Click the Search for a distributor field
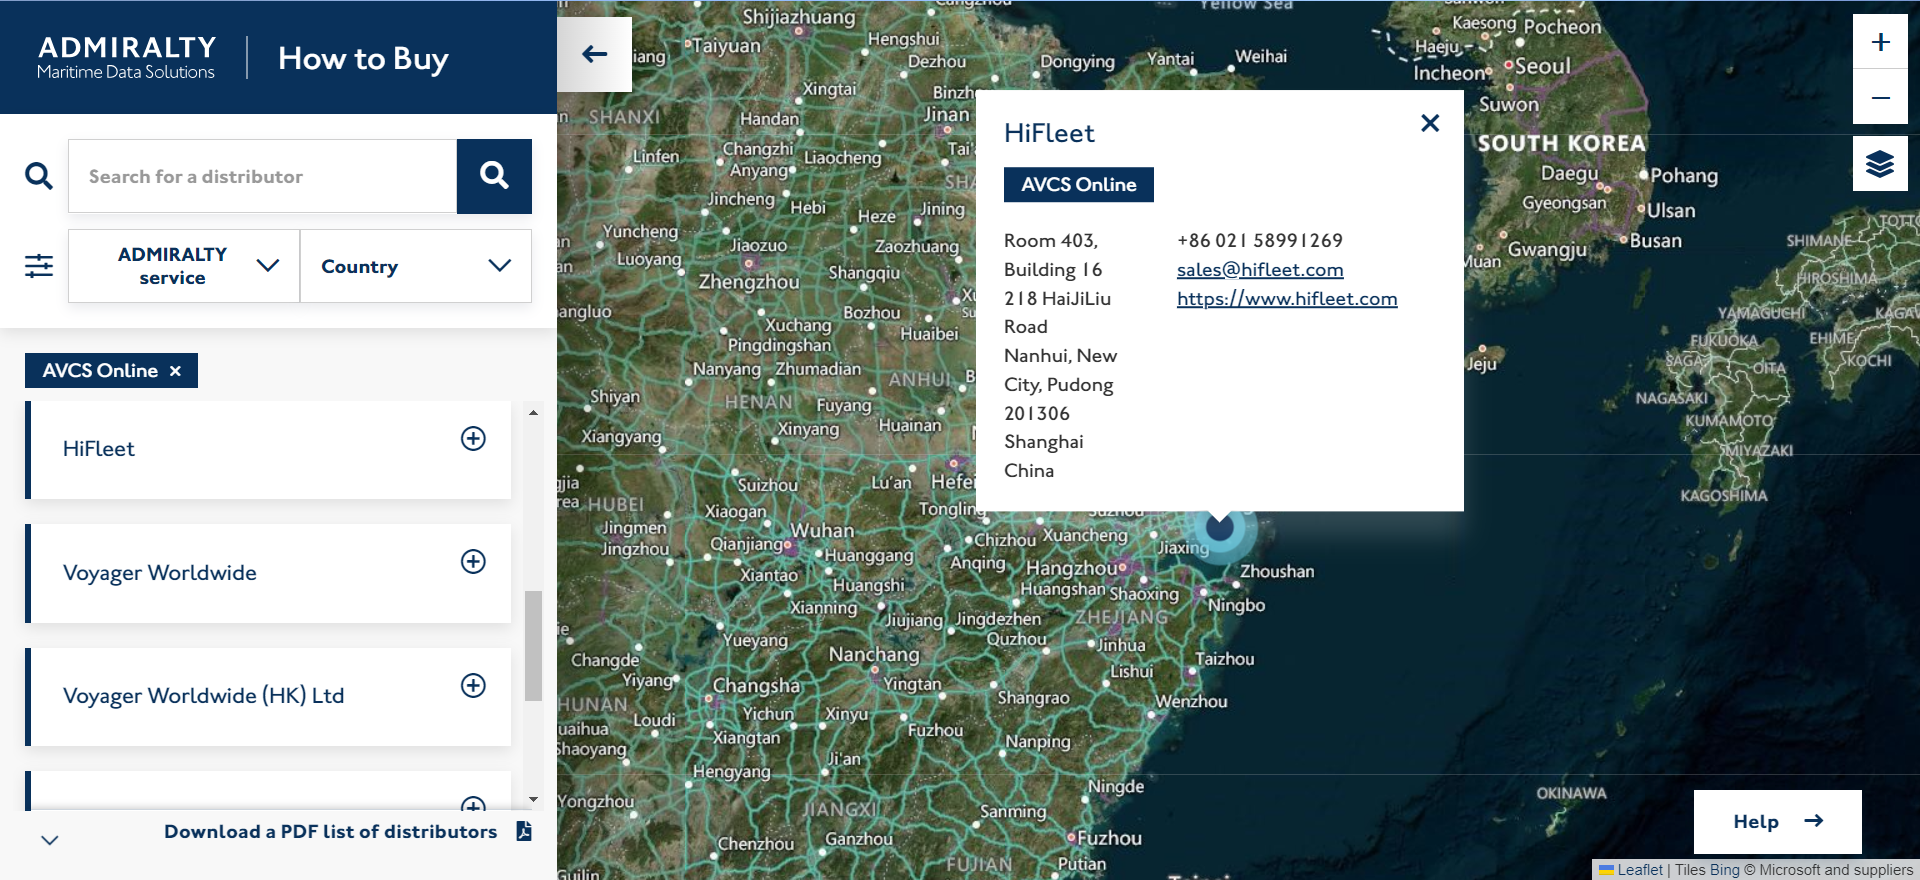The width and height of the screenshot is (1920, 880). (263, 176)
